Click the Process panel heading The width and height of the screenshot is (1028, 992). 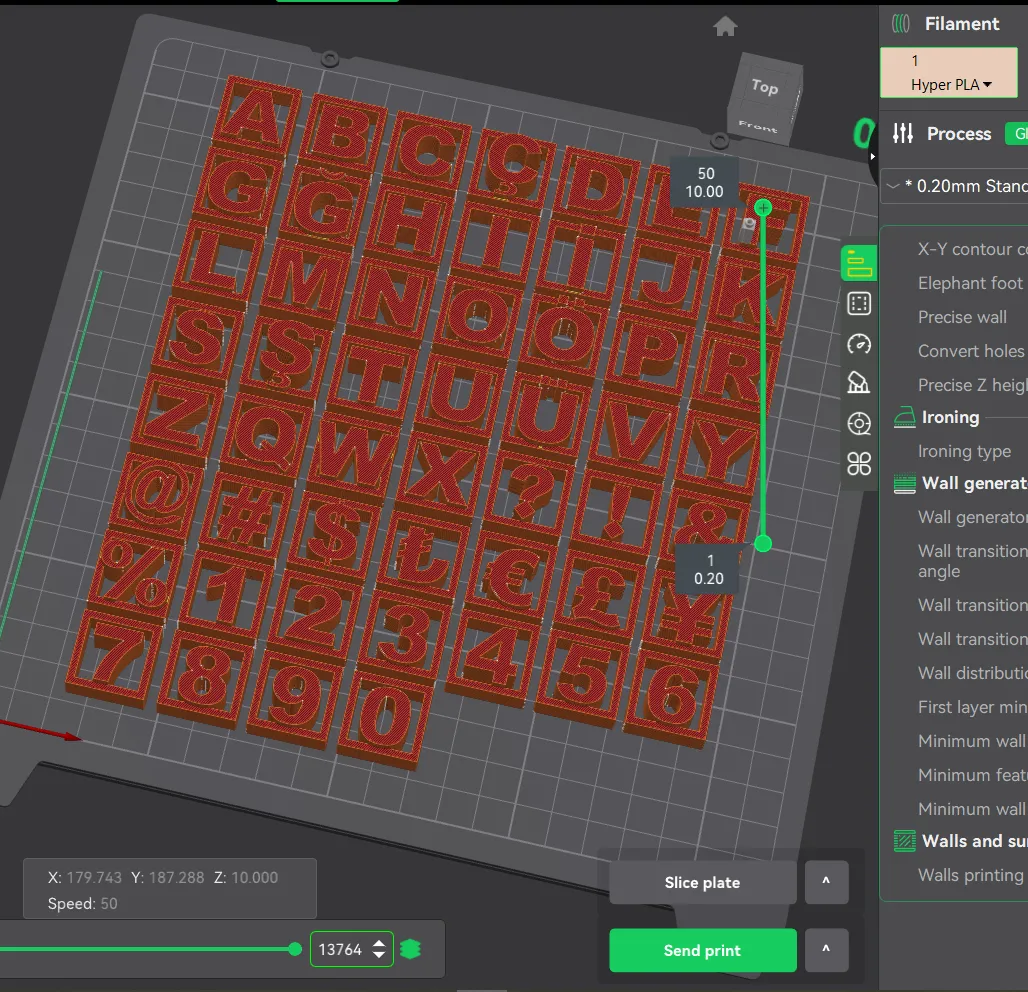[959, 134]
